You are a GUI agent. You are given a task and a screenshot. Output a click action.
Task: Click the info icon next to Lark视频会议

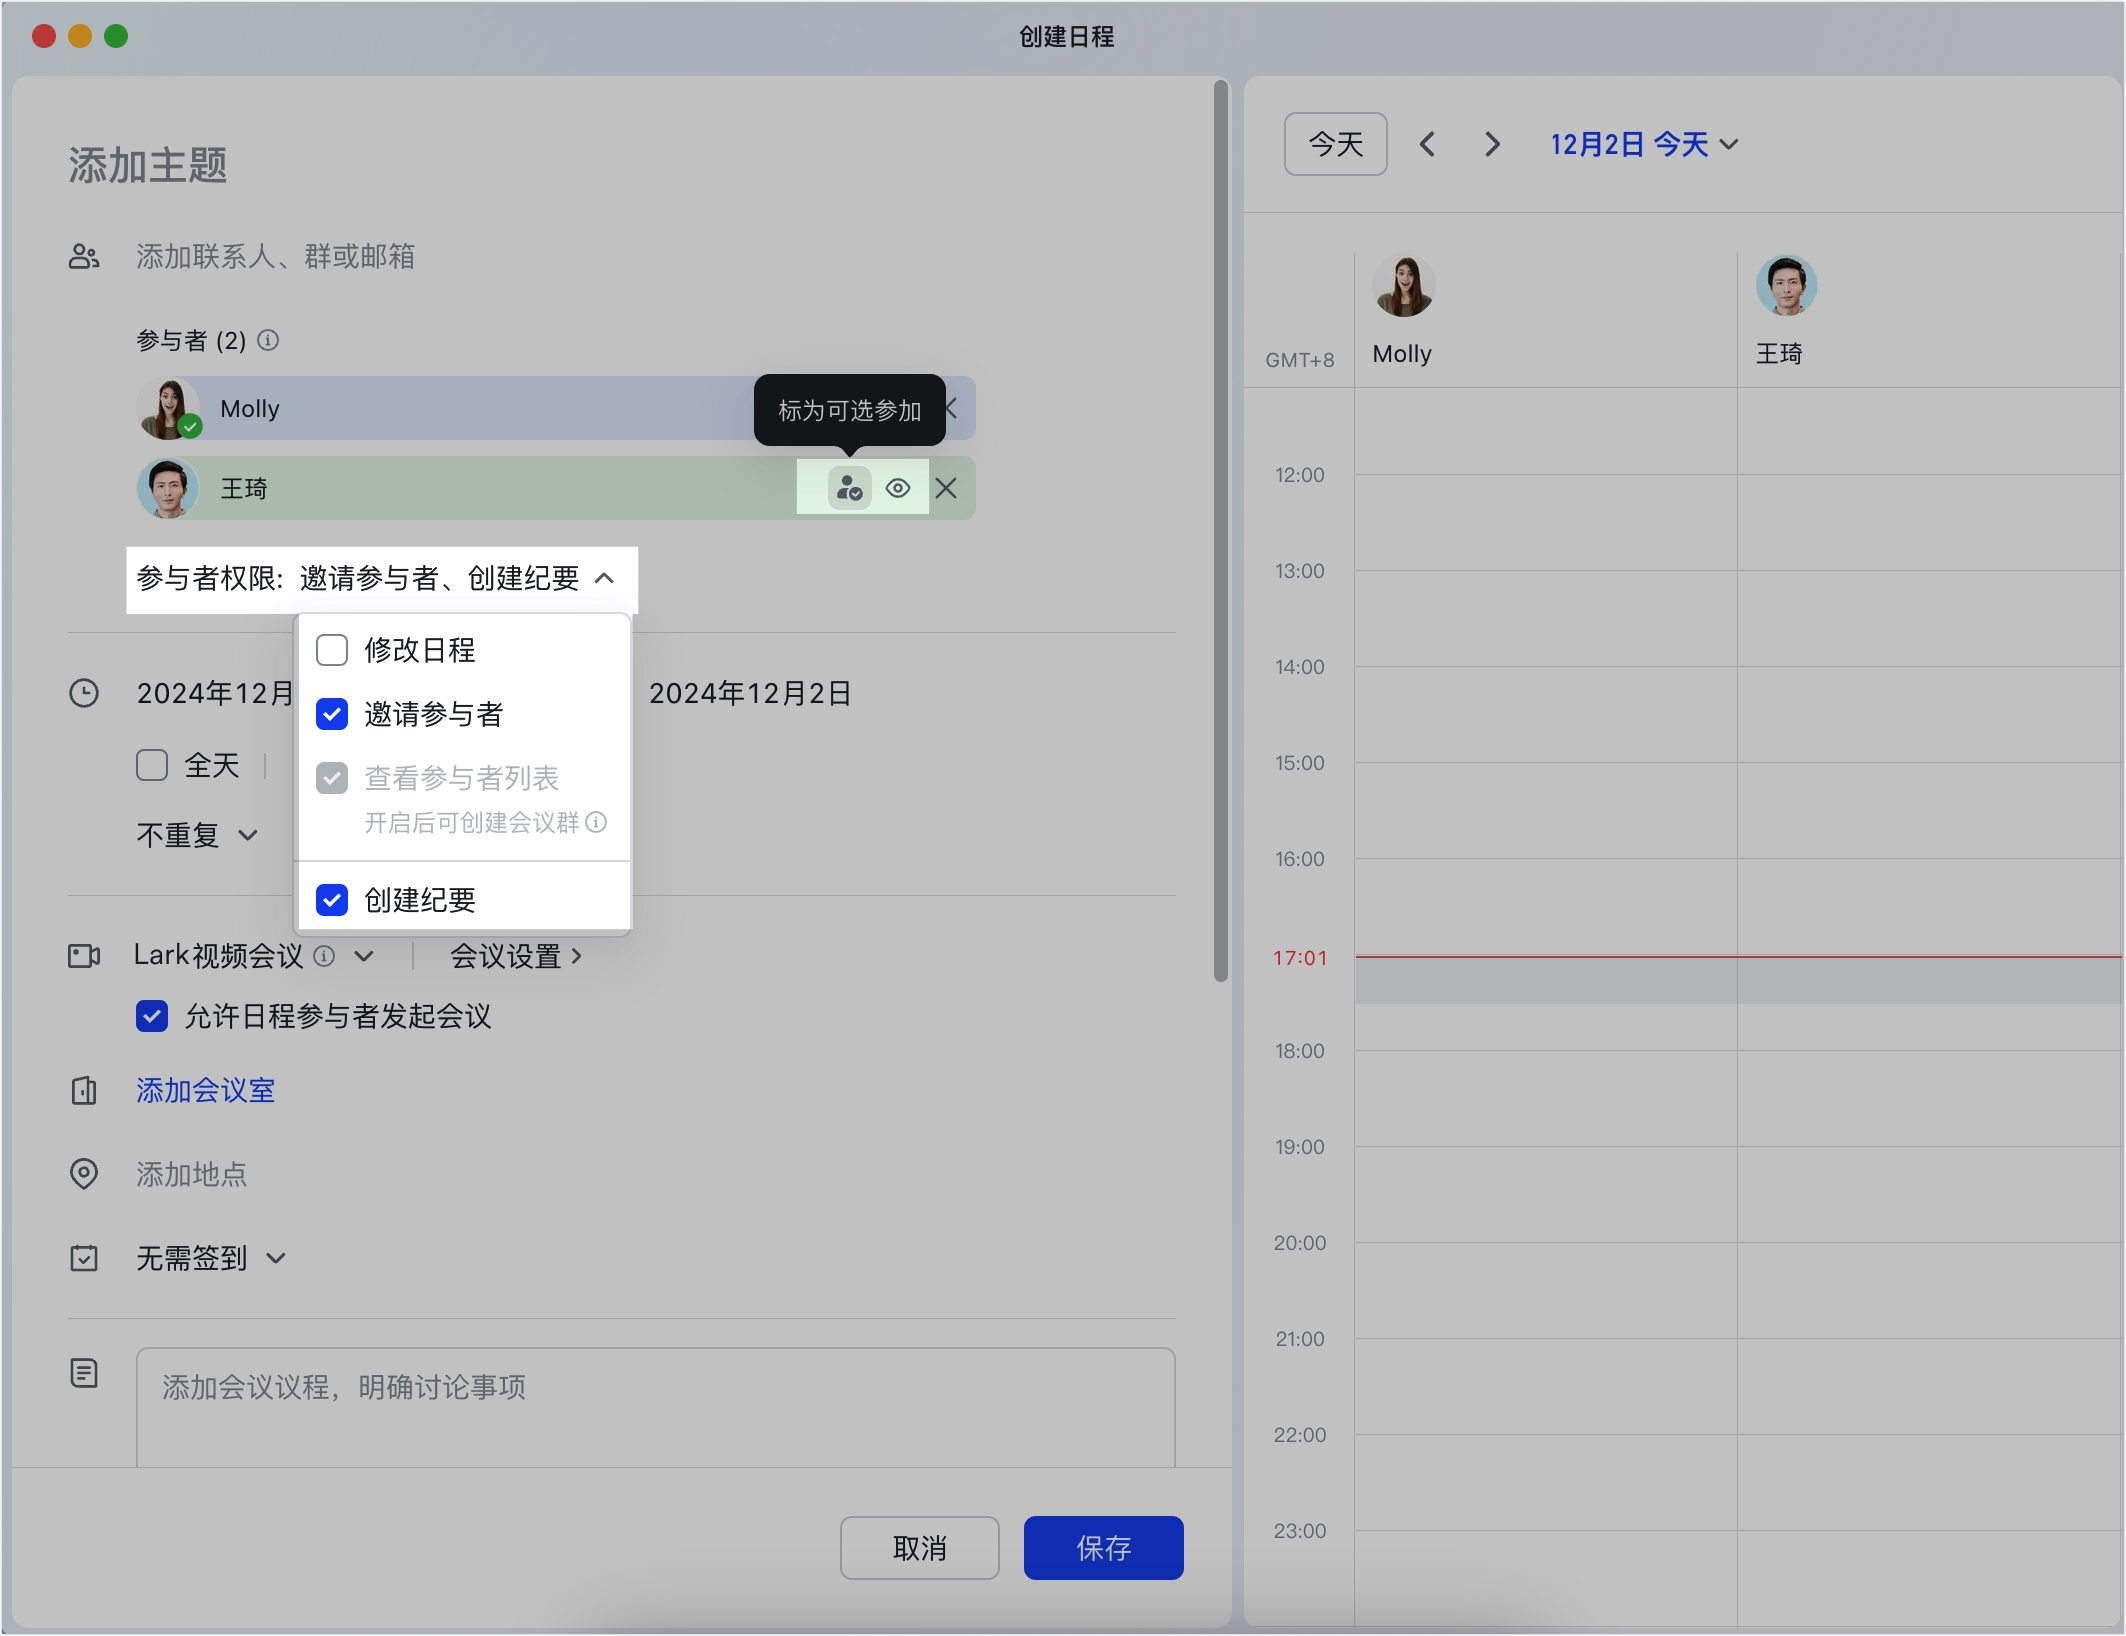point(324,956)
